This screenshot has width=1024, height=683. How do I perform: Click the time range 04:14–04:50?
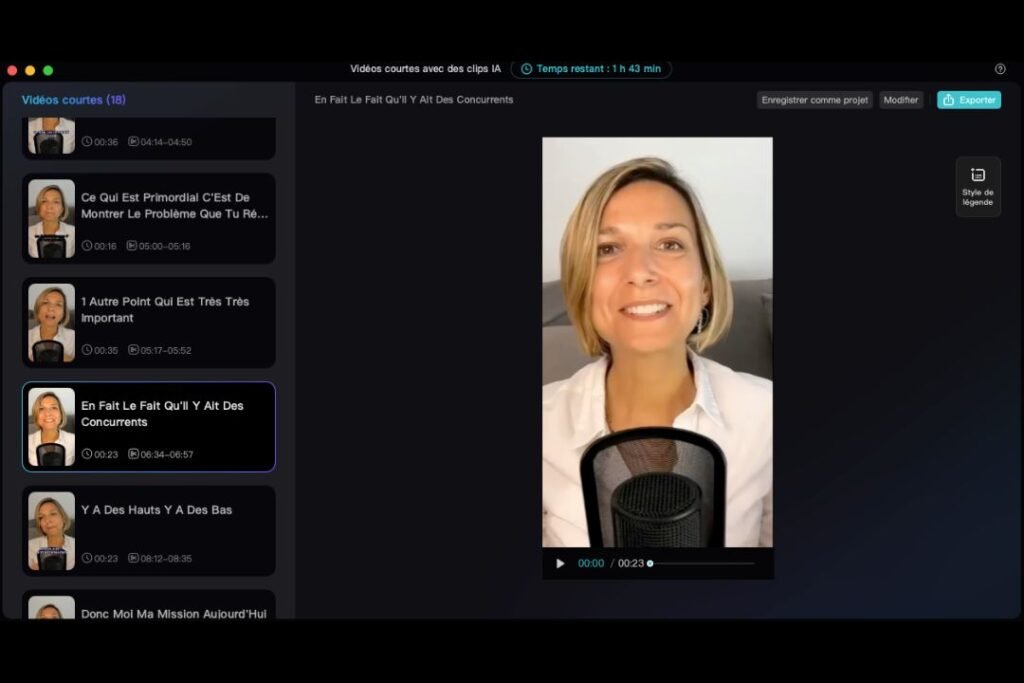[166, 142]
